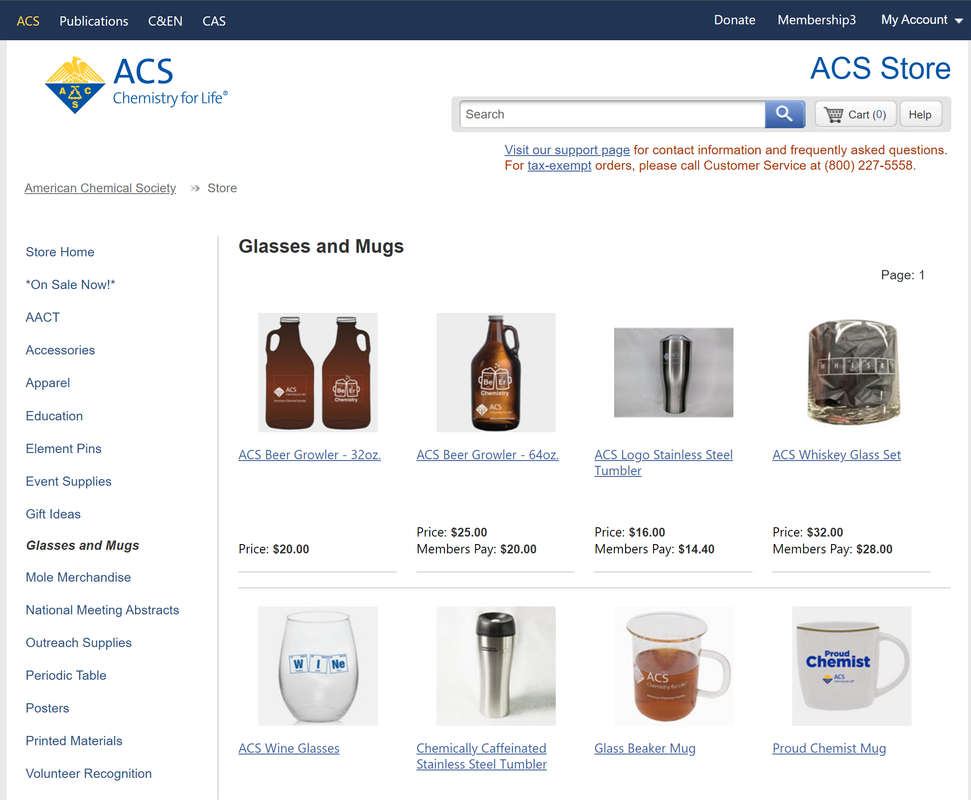Open the Wine Glasses product image
Image resolution: width=971 pixels, height=800 pixels.
tap(318, 666)
